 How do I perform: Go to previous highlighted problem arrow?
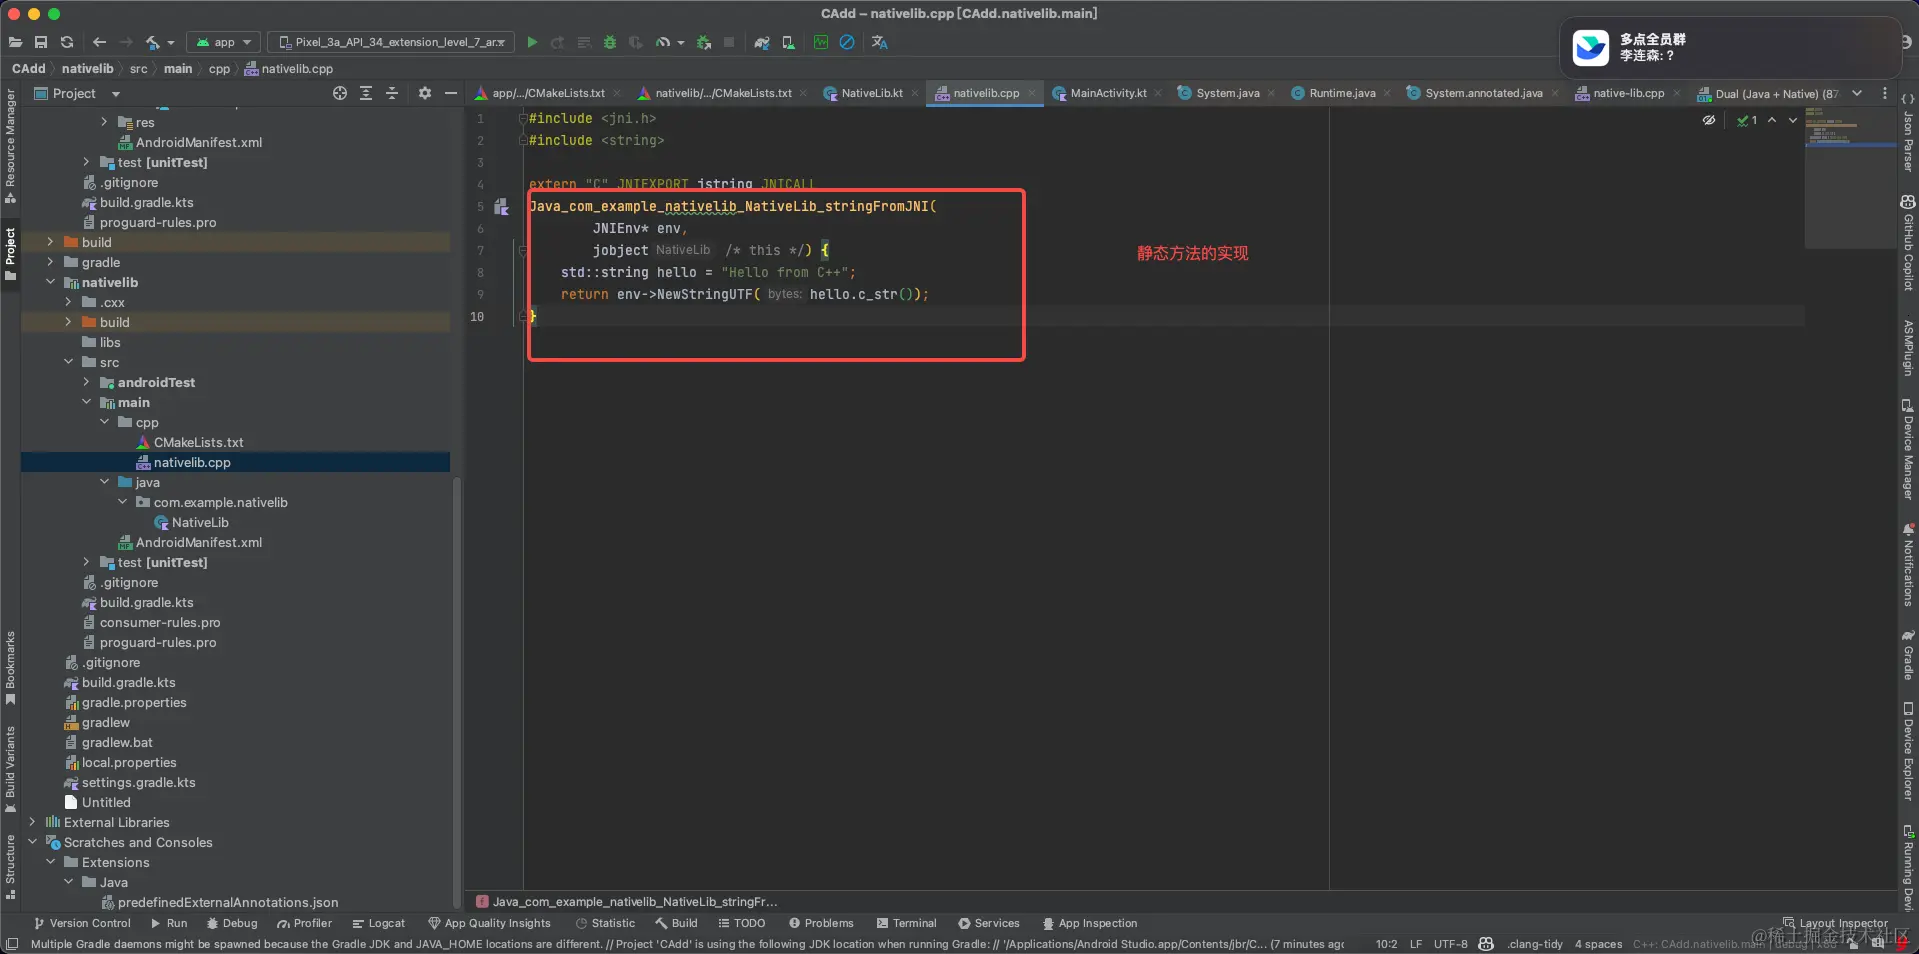(x=1772, y=120)
